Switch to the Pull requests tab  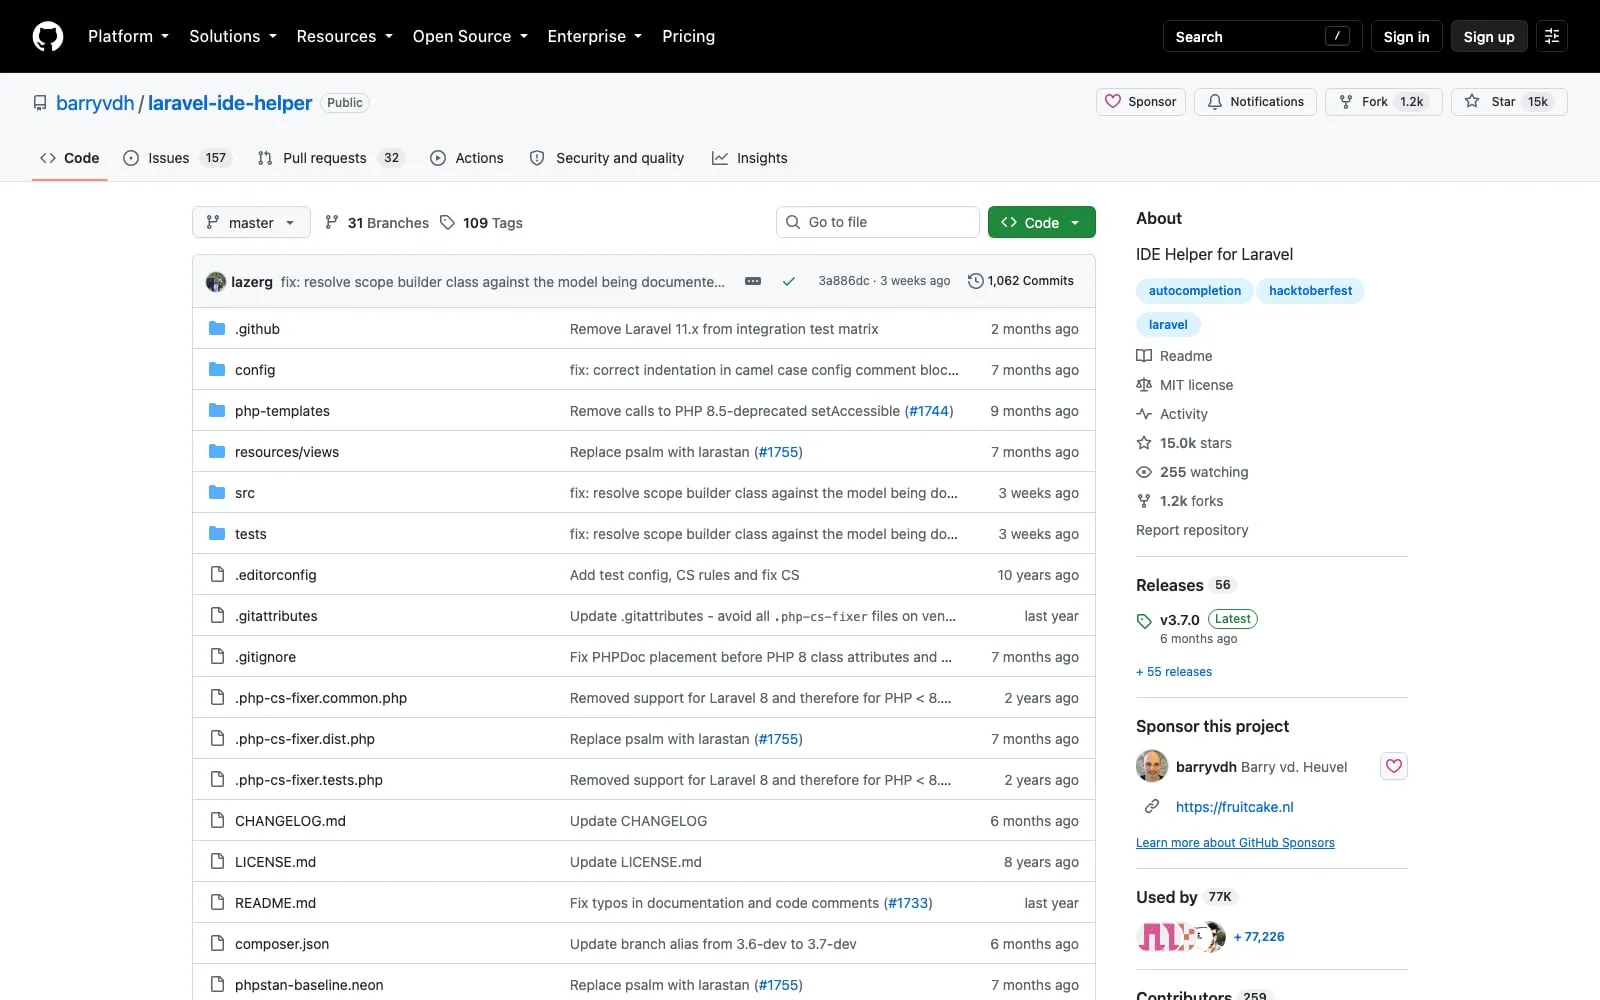point(330,158)
